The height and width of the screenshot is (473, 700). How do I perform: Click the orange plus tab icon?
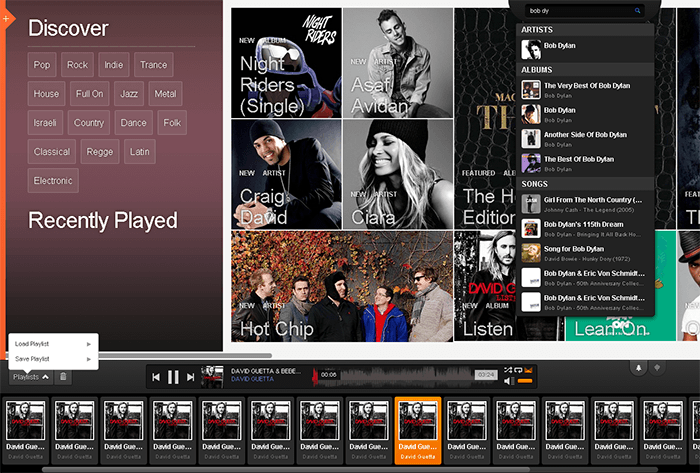[6, 19]
